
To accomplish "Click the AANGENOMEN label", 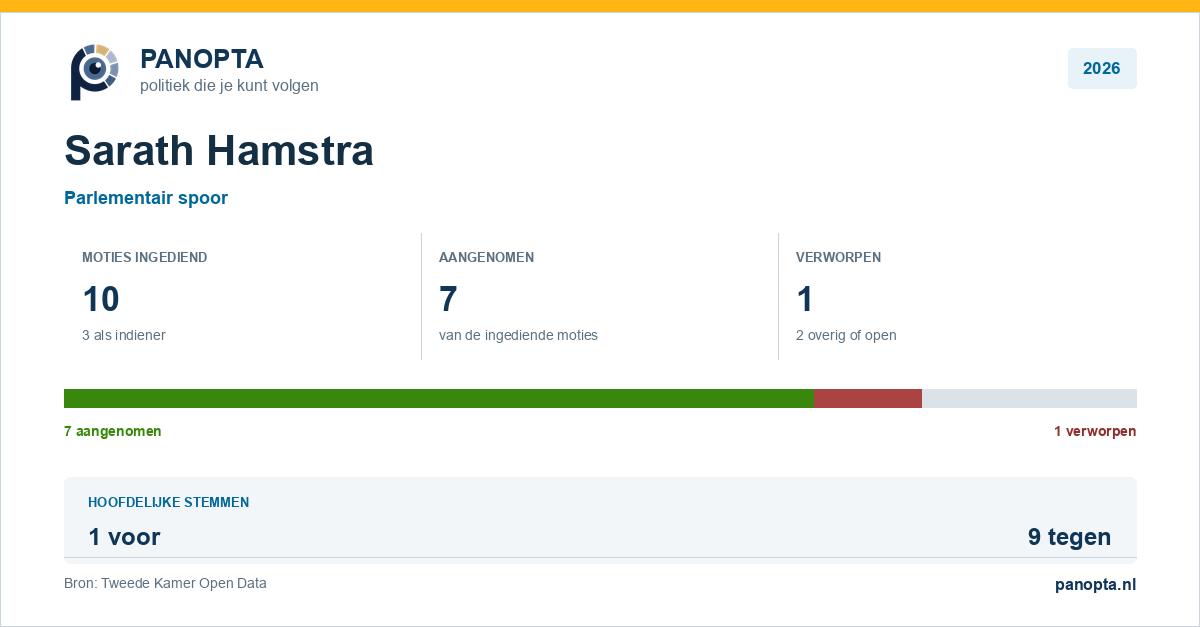I will pos(486,257).
